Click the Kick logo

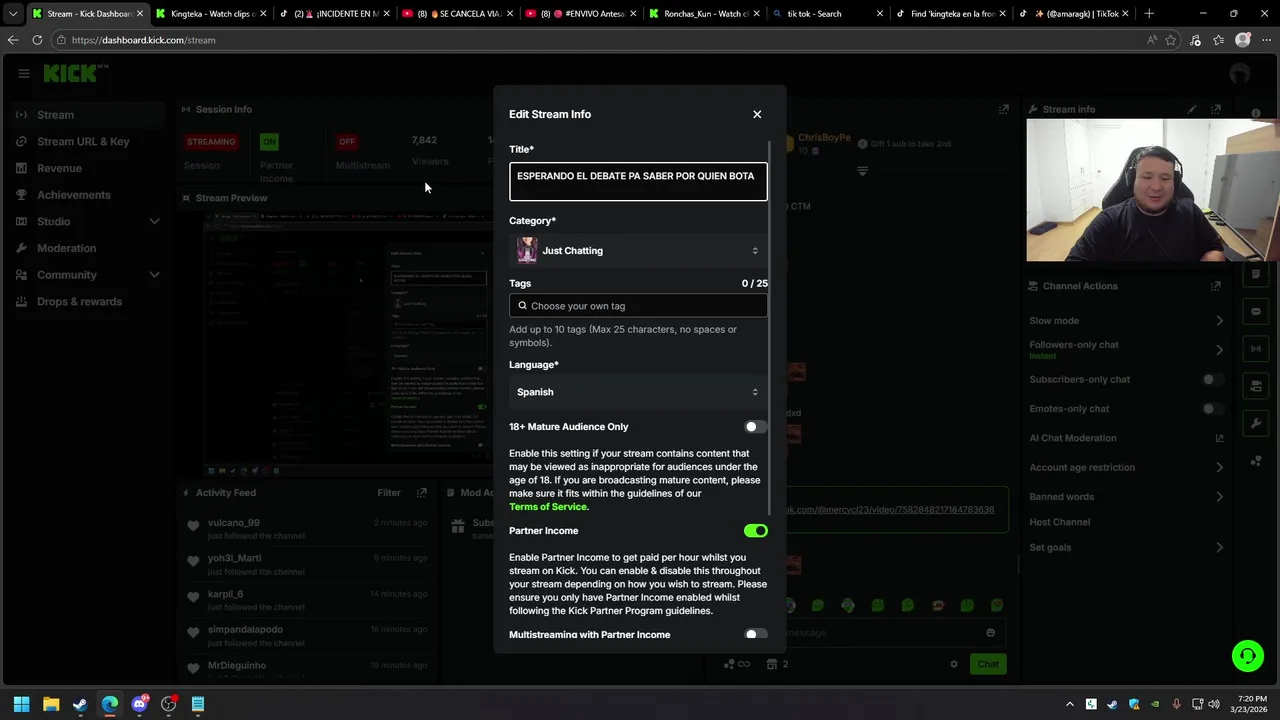coord(72,73)
